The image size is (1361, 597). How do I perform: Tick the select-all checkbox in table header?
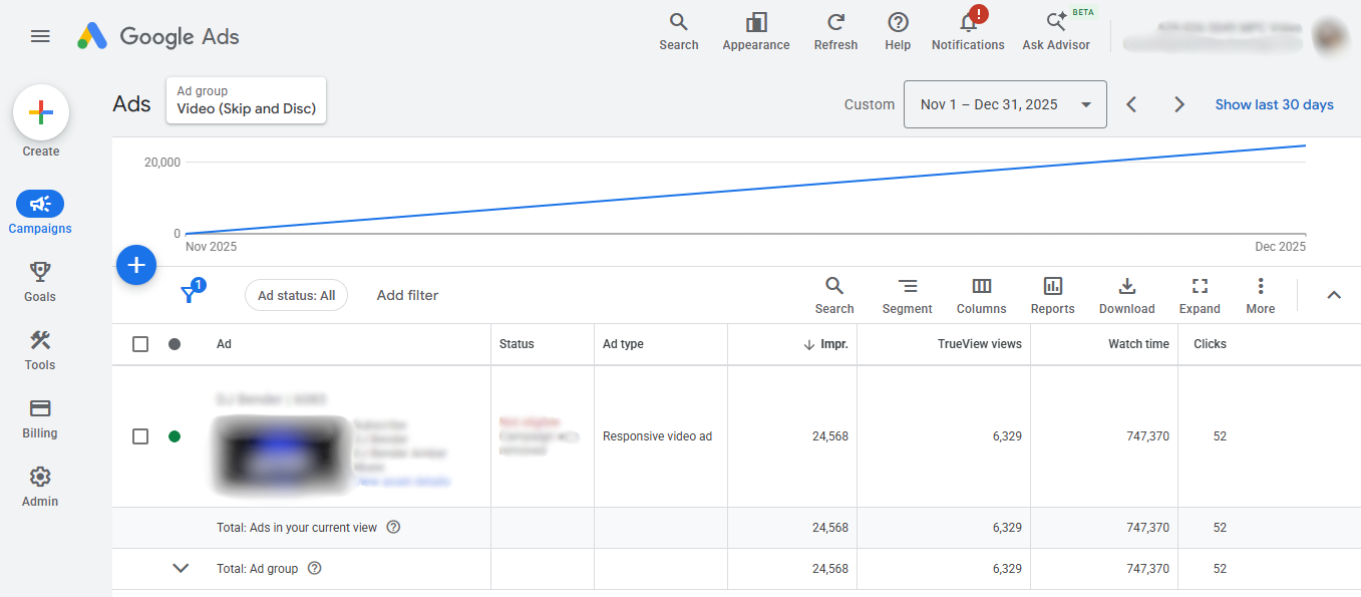[x=140, y=344]
